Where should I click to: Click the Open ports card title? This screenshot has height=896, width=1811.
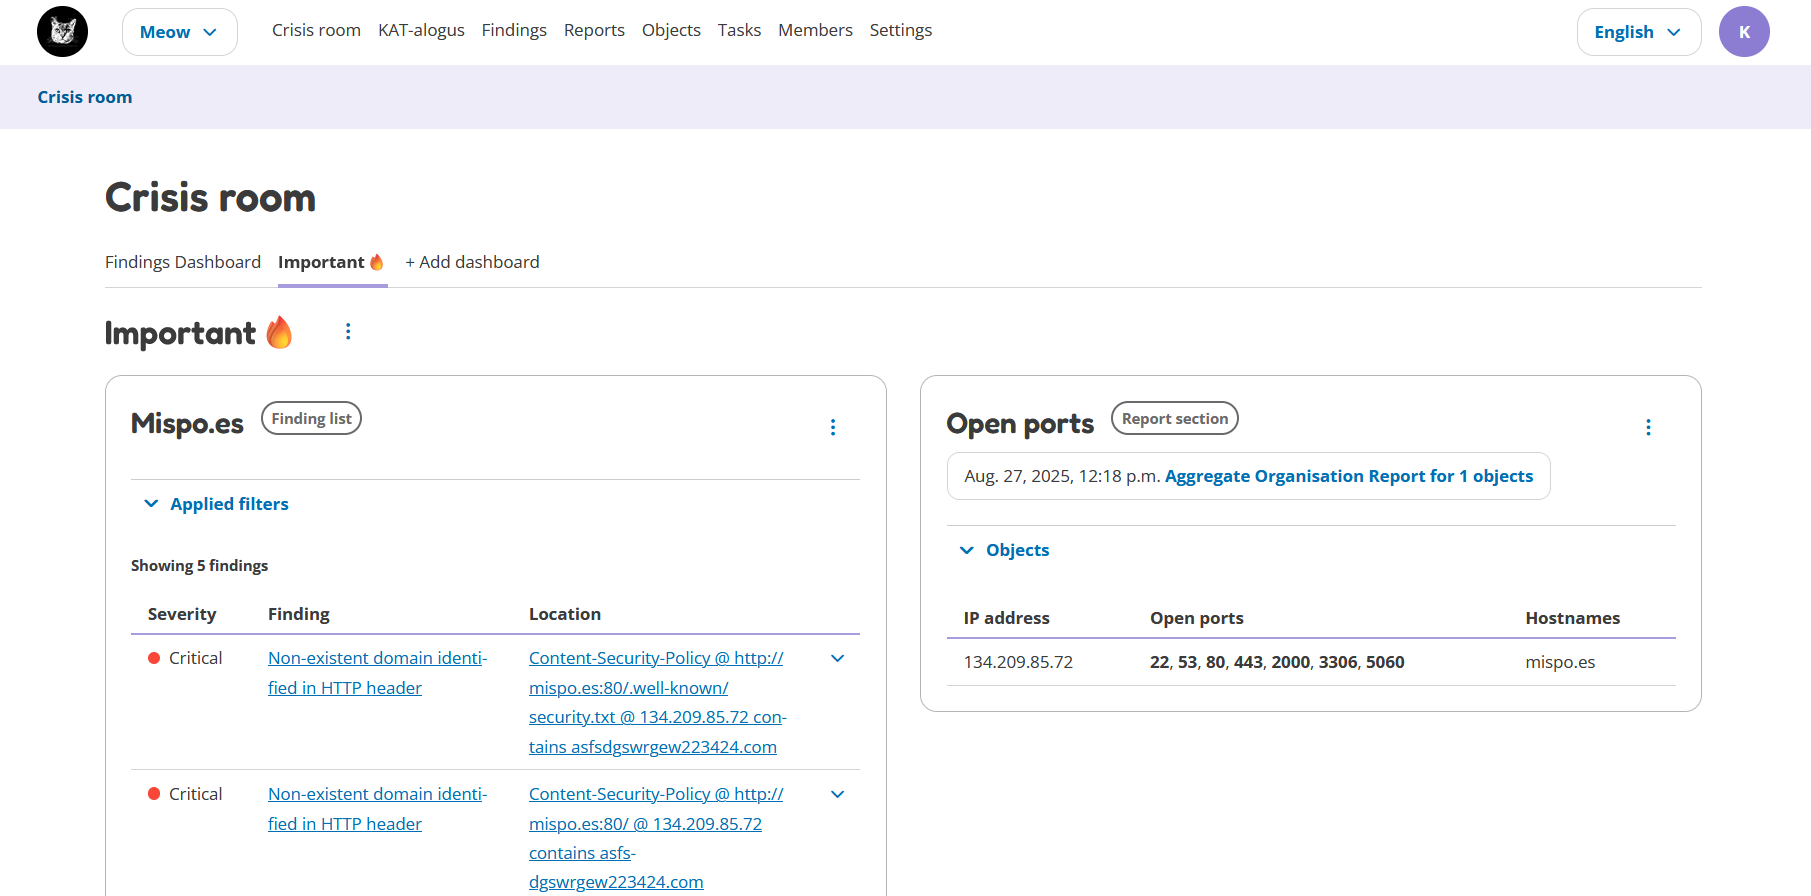pyautogui.click(x=1020, y=424)
